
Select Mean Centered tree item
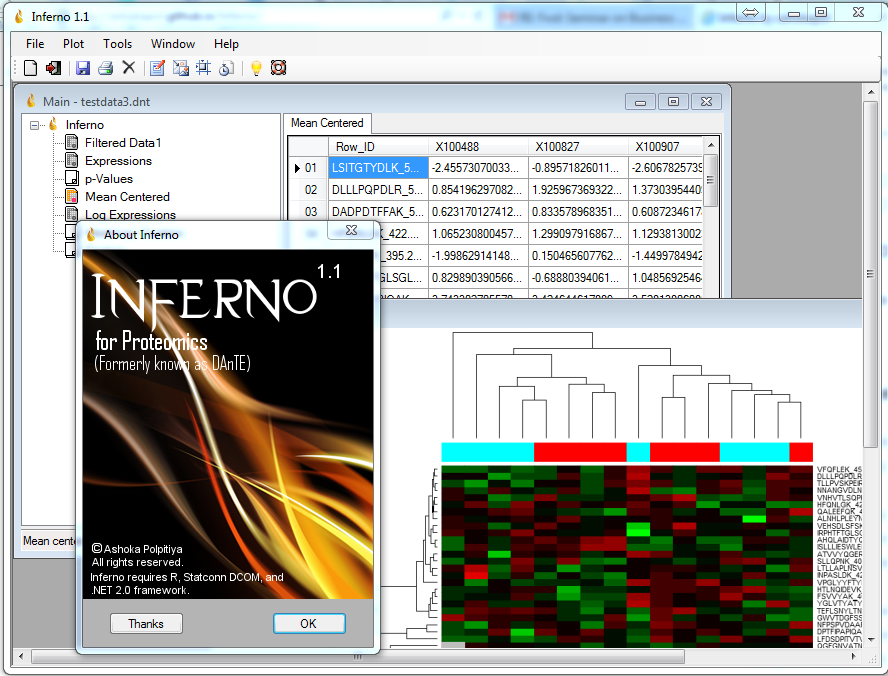click(x=127, y=196)
